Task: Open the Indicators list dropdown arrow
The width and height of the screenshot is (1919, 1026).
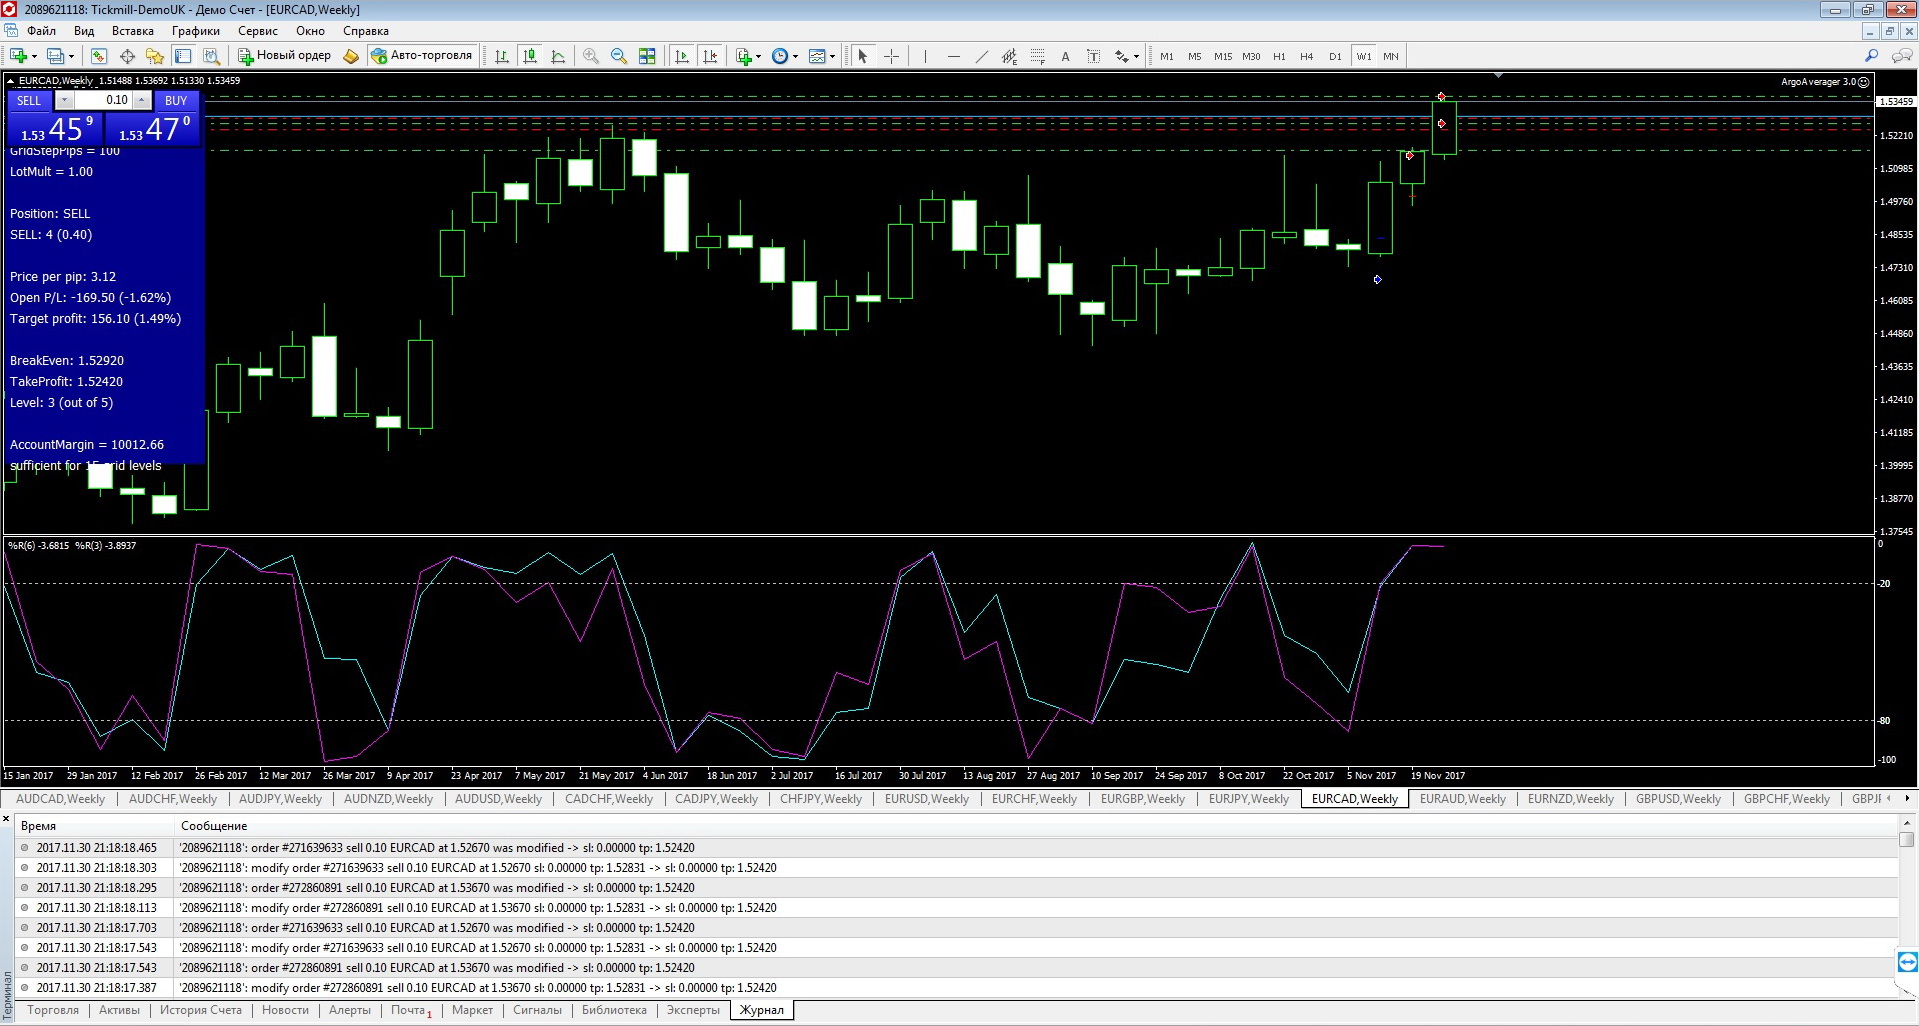Action: (x=758, y=56)
